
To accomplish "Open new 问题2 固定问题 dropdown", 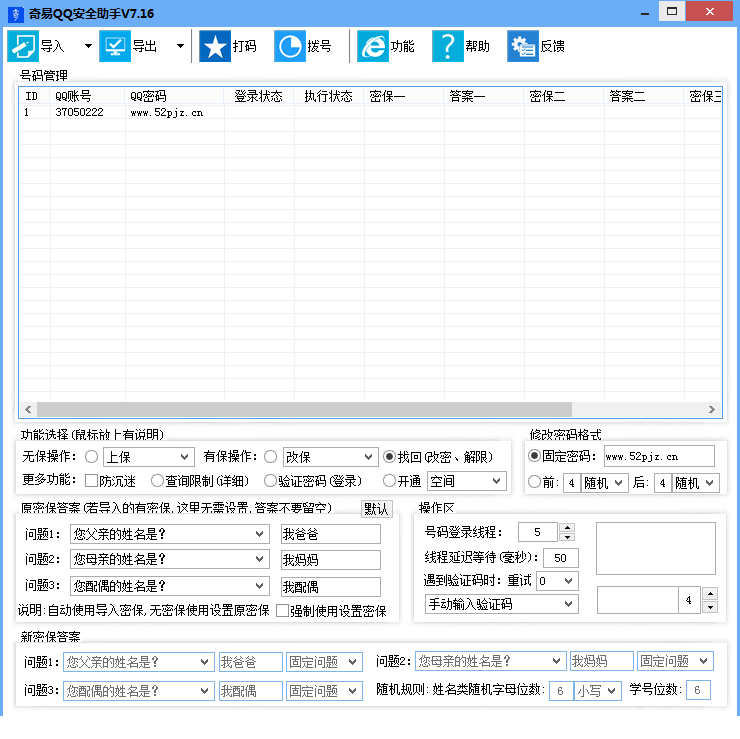I will click(675, 661).
